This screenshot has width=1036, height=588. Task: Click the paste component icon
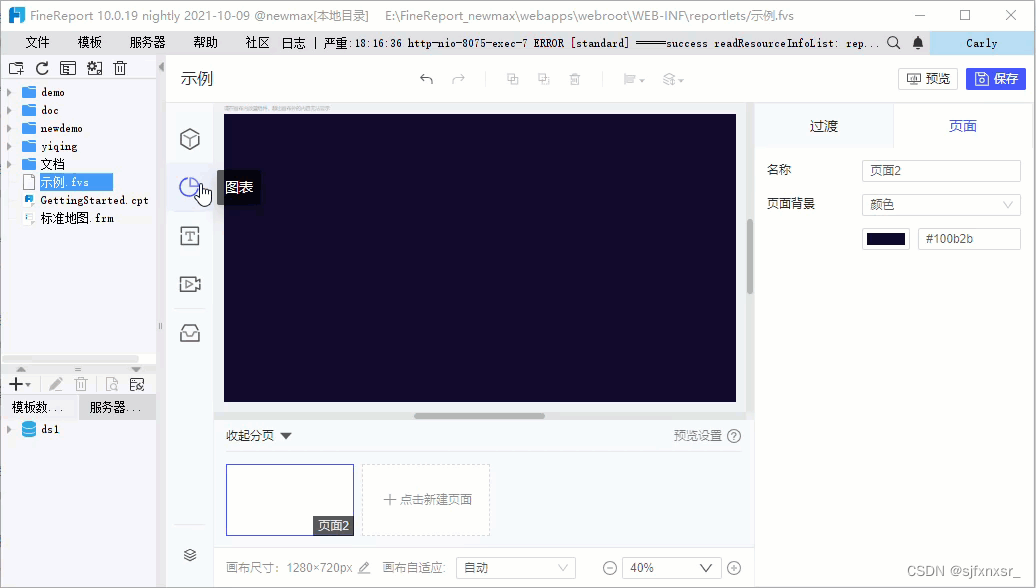(544, 79)
